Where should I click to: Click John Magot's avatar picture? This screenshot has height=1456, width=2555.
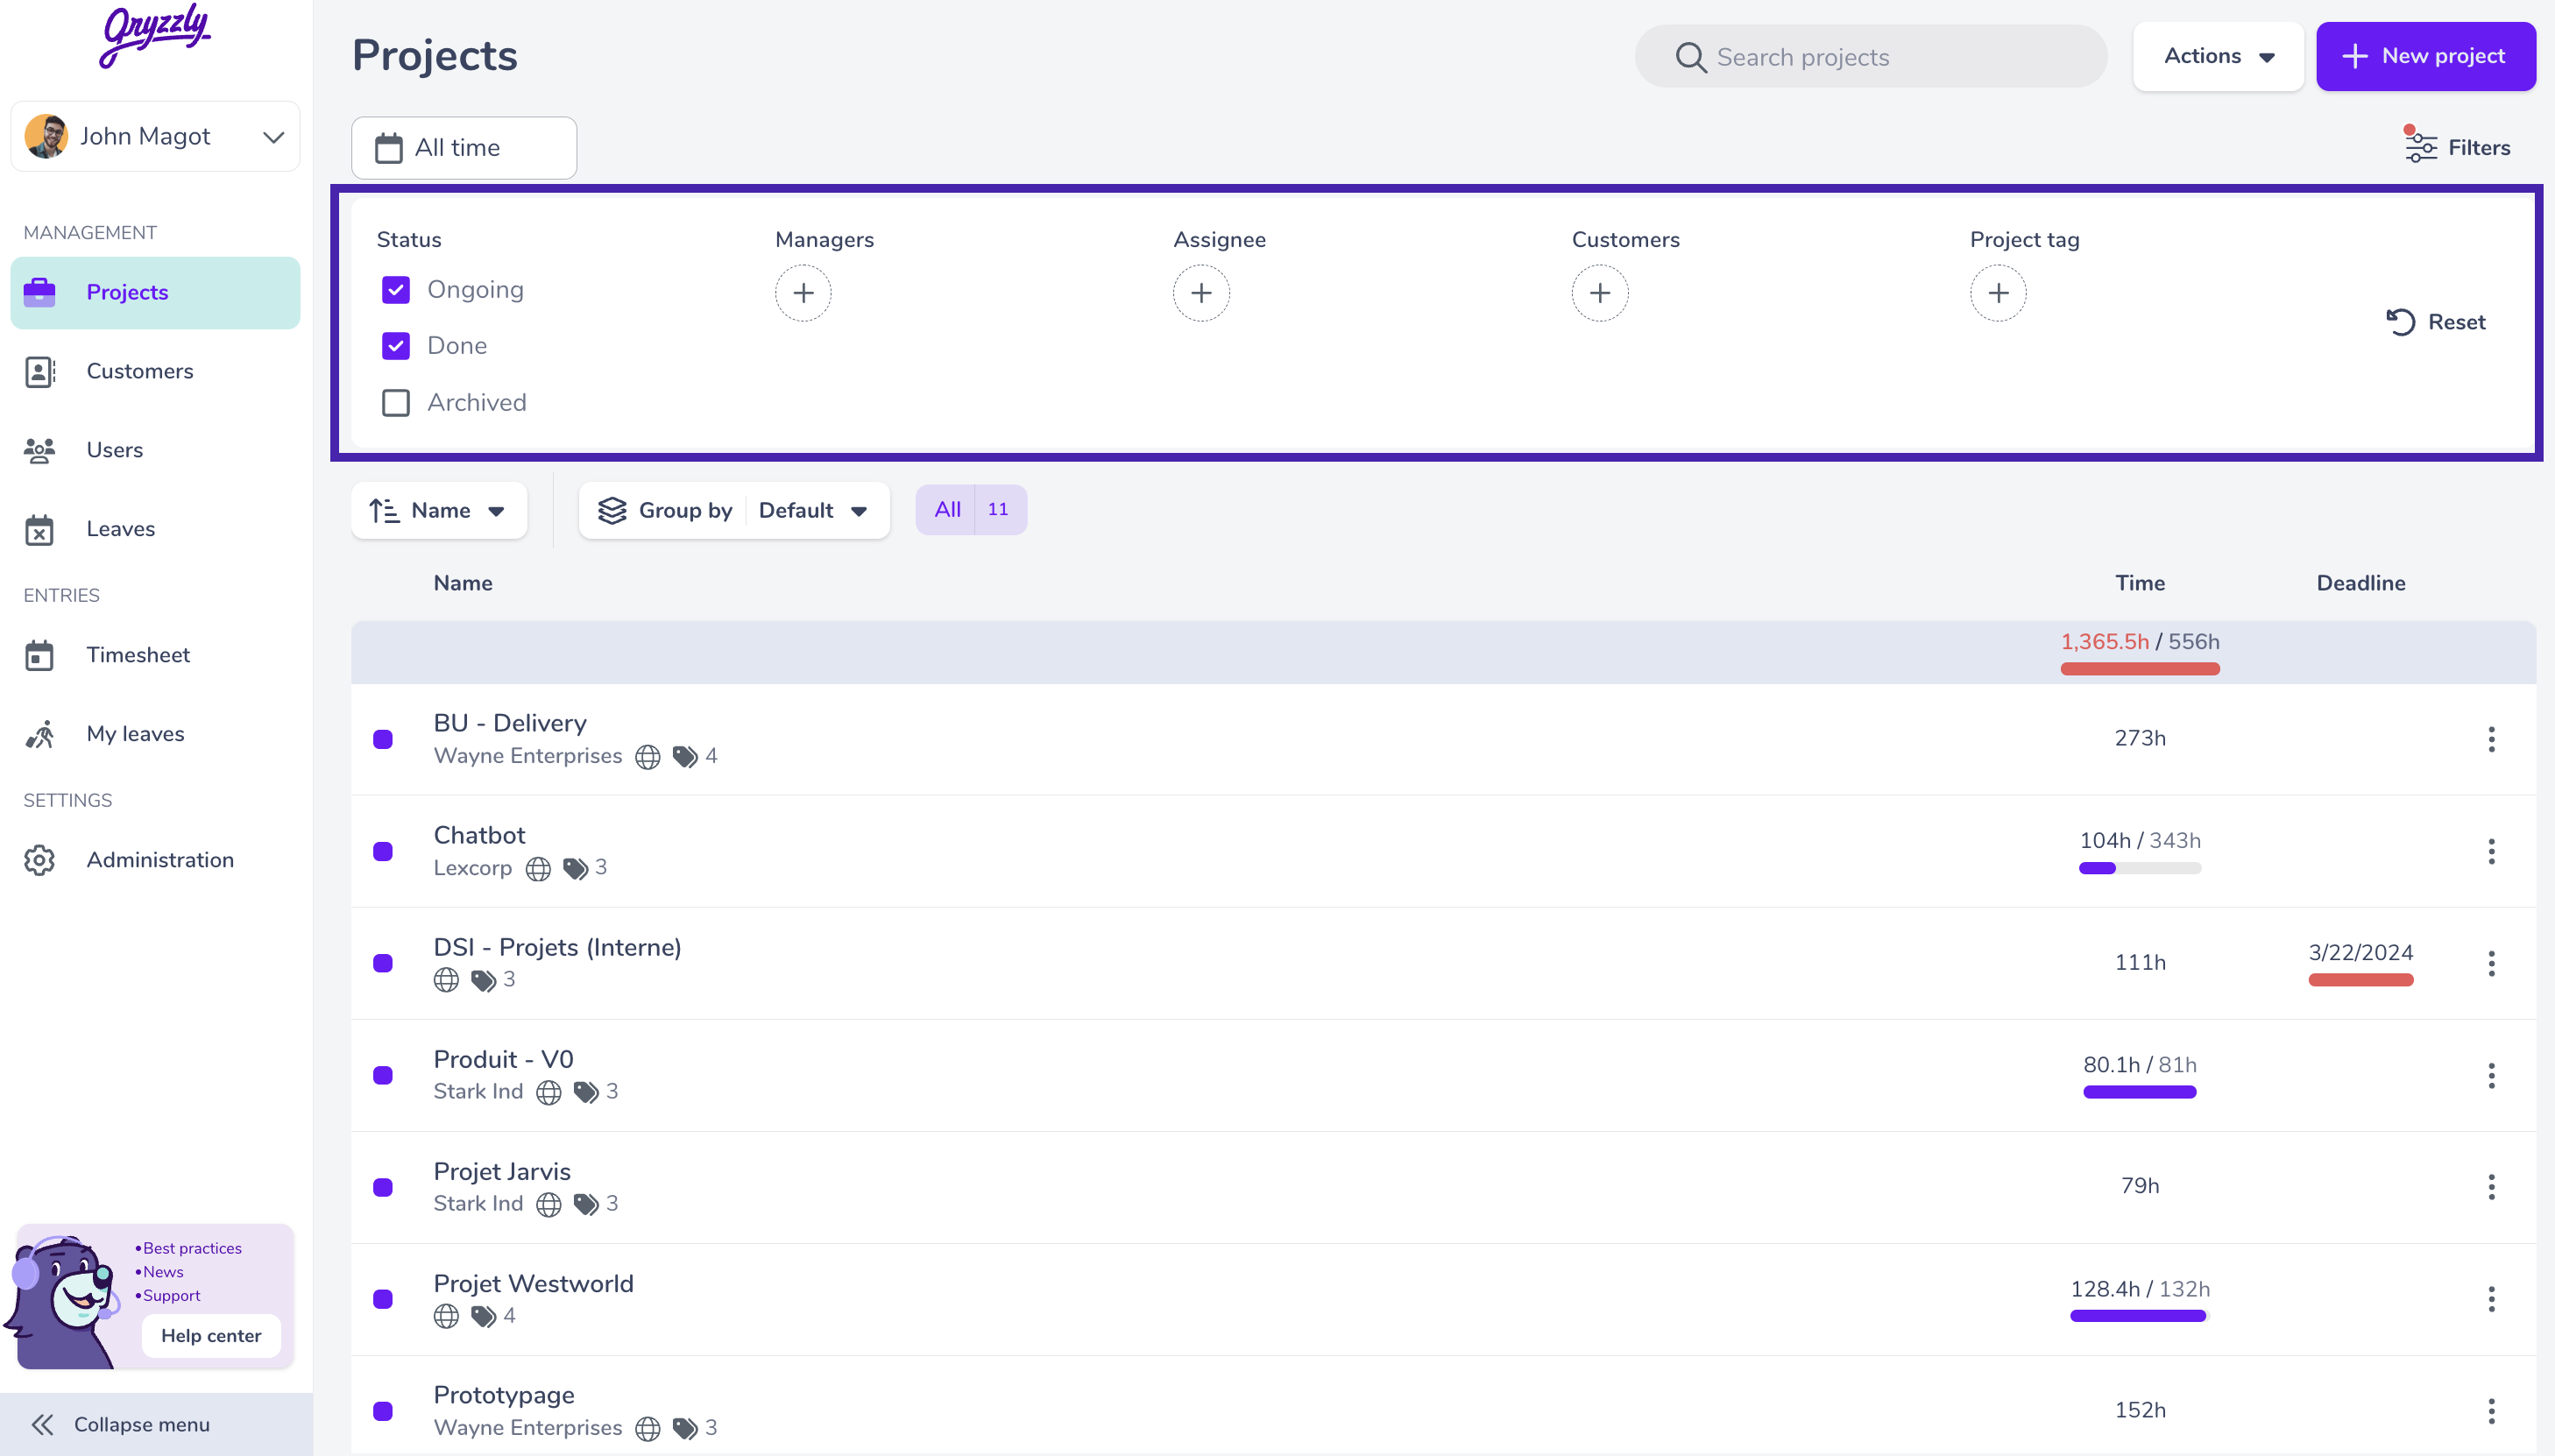[x=46, y=136]
